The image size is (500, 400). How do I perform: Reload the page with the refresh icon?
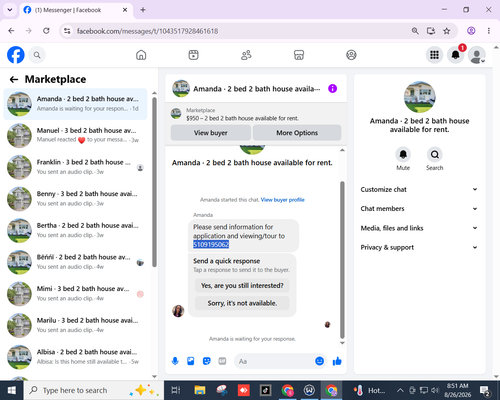(46, 31)
